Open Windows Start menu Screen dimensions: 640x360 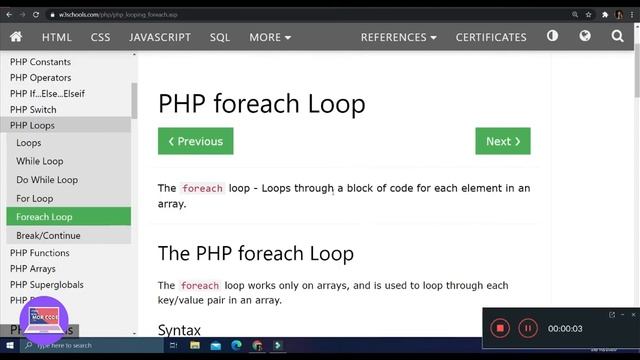pyautogui.click(x=10, y=345)
